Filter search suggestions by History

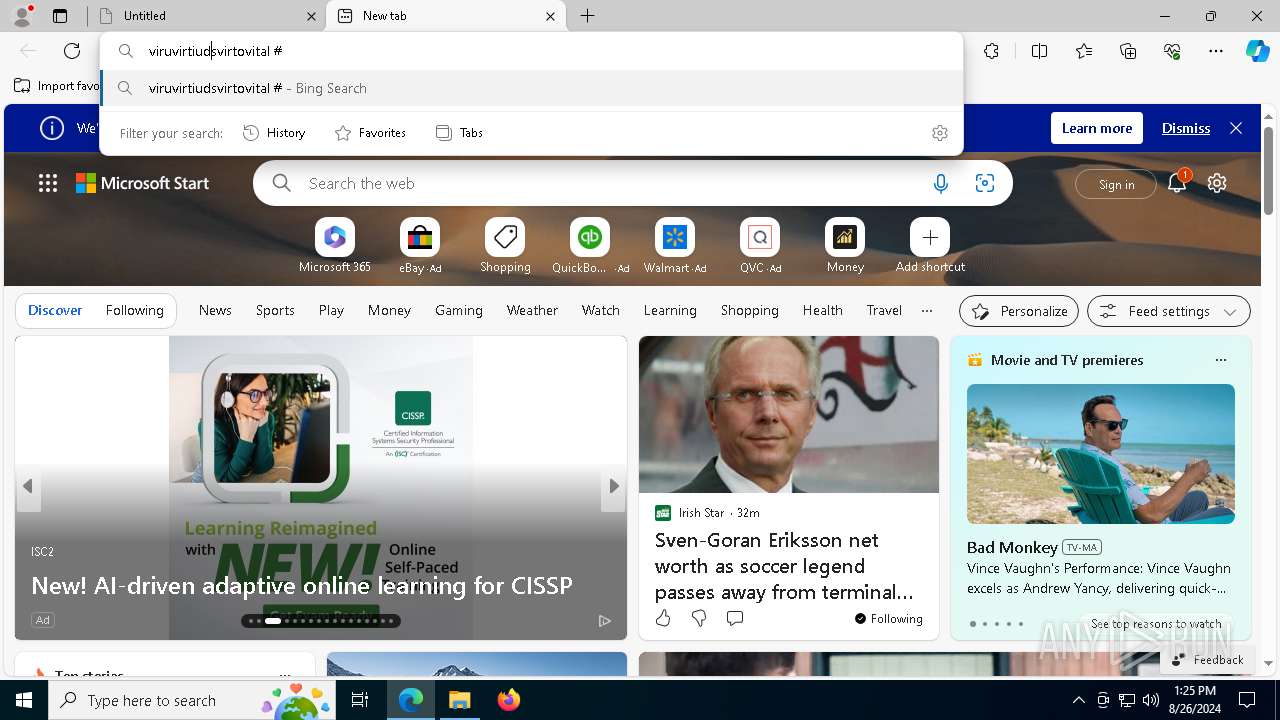pyautogui.click(x=274, y=133)
